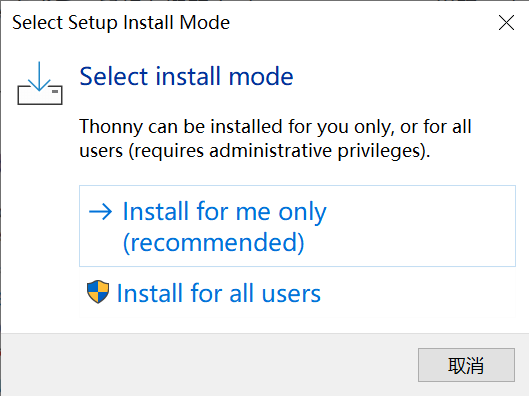Viewport: 529px width, 396px height.
Task: Click the "Select Setup Install Mode" window title
Action: [121, 23]
